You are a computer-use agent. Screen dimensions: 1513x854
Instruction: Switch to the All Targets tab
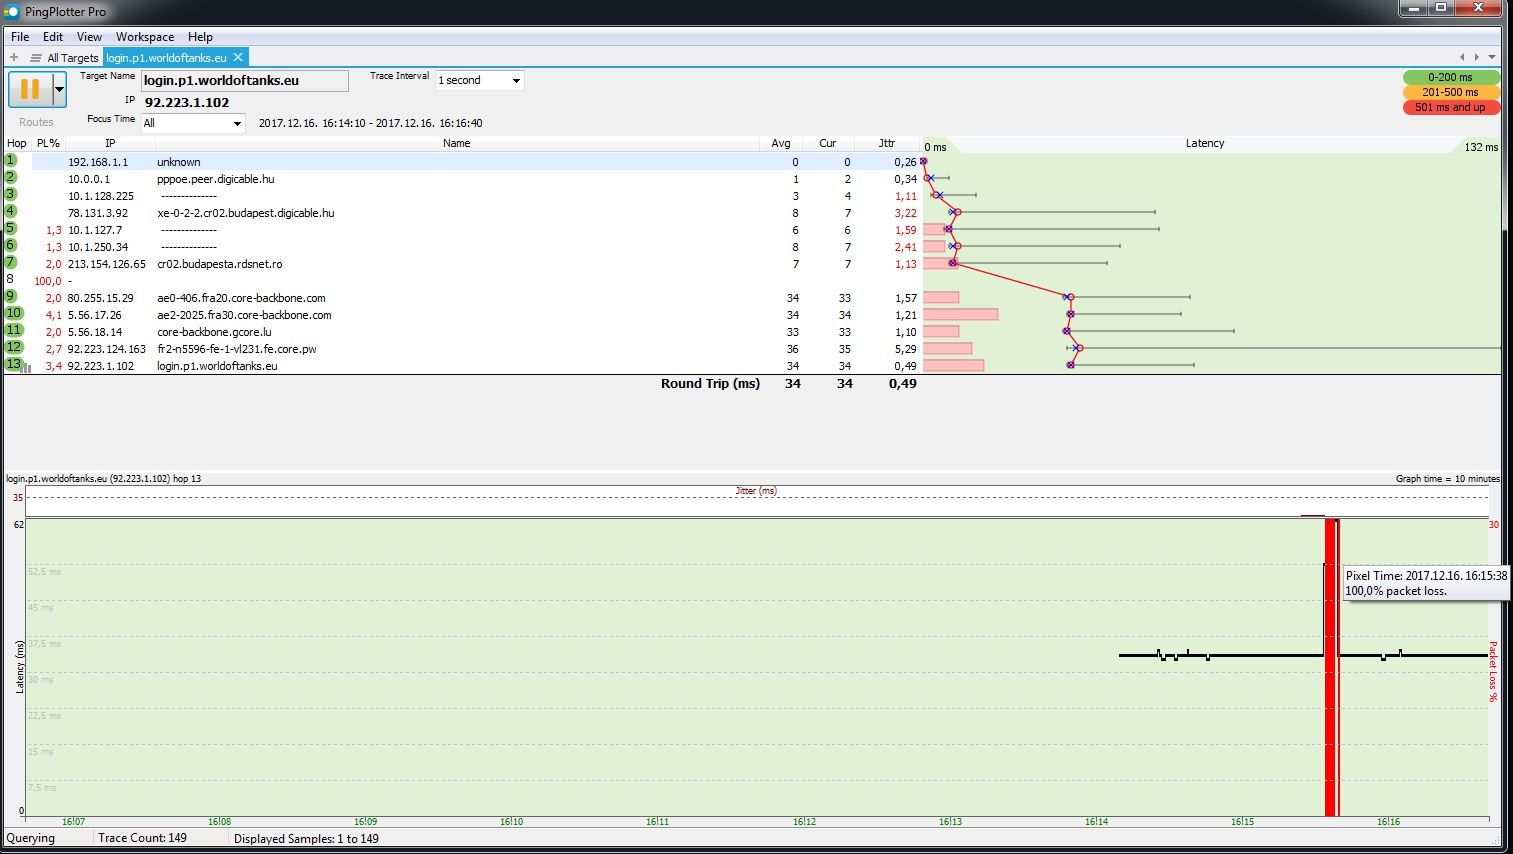tap(73, 58)
